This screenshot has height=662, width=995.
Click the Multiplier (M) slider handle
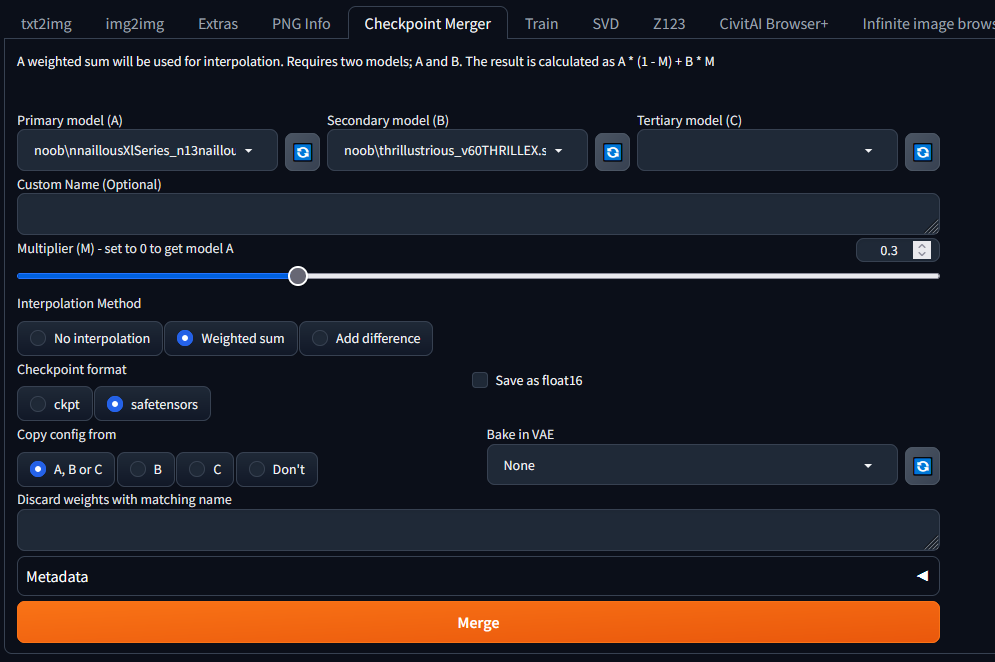tap(298, 276)
